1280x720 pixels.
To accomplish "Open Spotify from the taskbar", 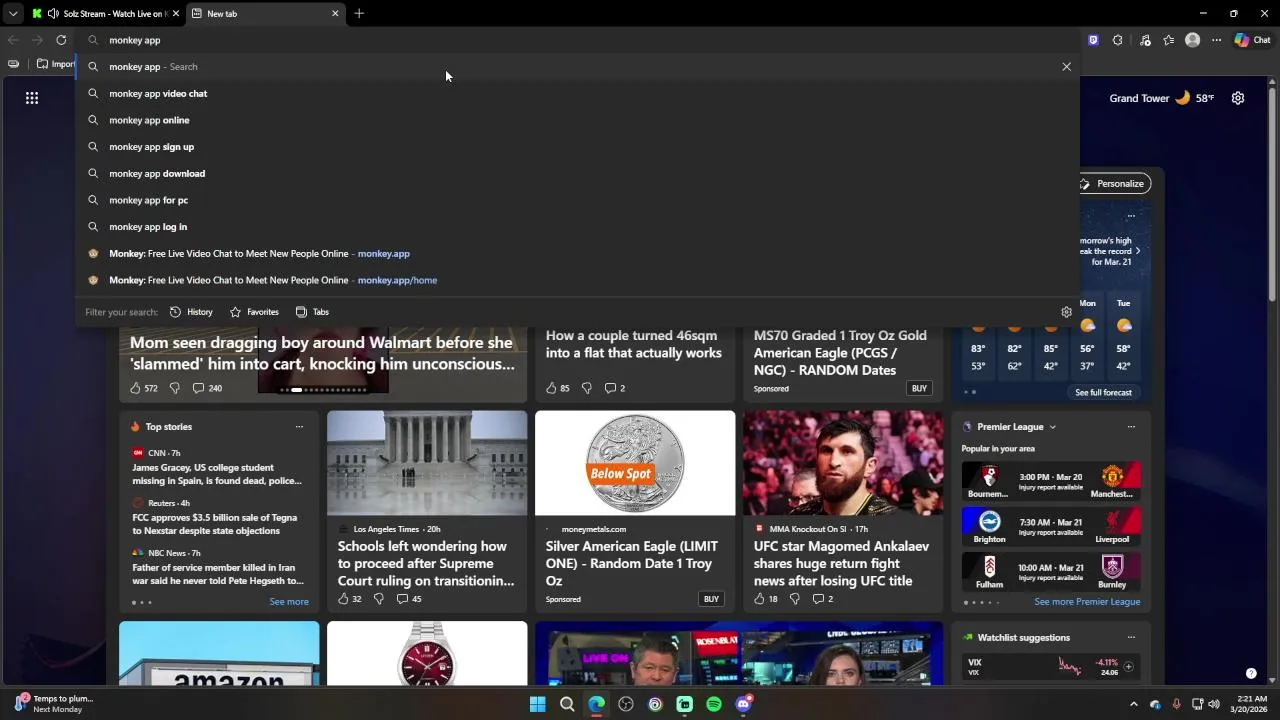I will coord(714,704).
